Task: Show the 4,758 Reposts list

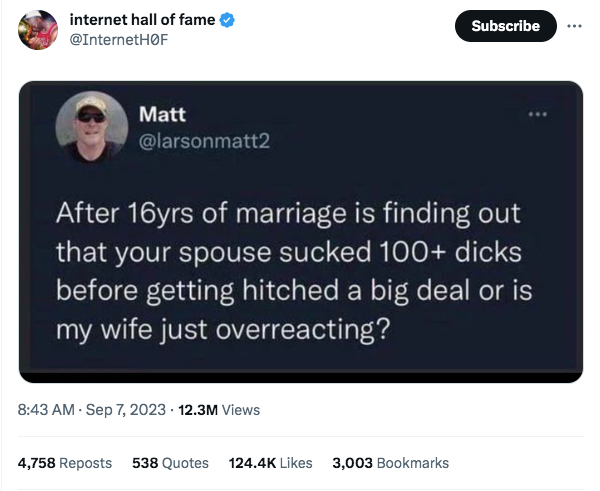Action: (63, 463)
